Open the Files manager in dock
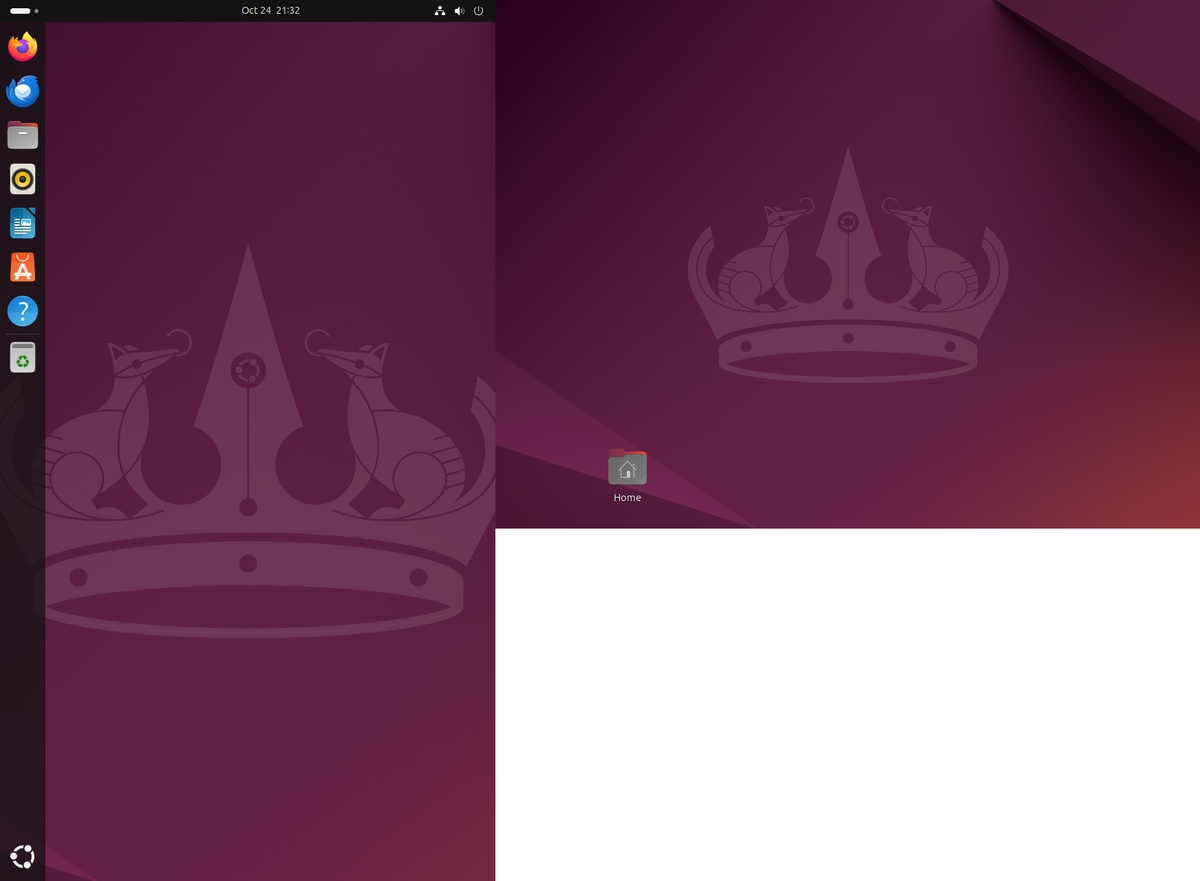This screenshot has width=1200, height=881. coord(22,135)
